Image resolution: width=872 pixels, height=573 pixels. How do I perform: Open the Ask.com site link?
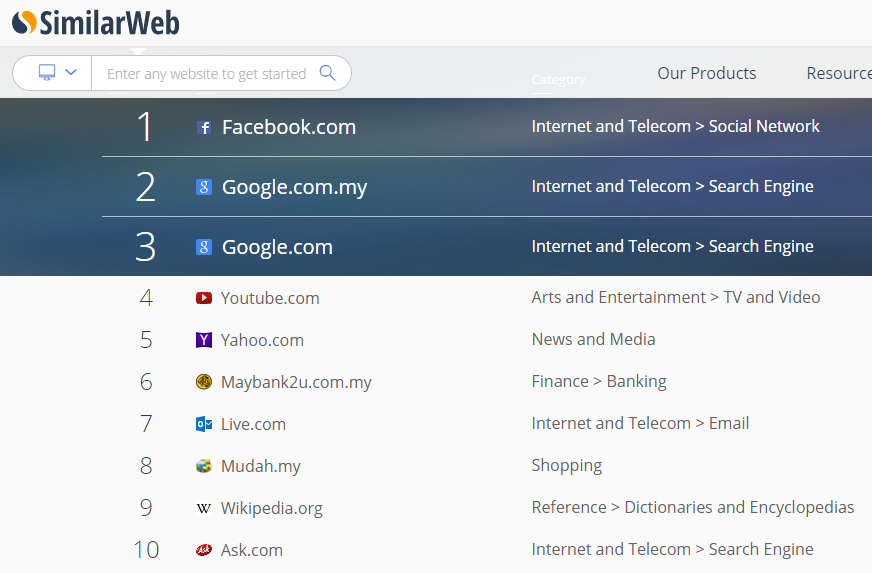click(x=251, y=550)
